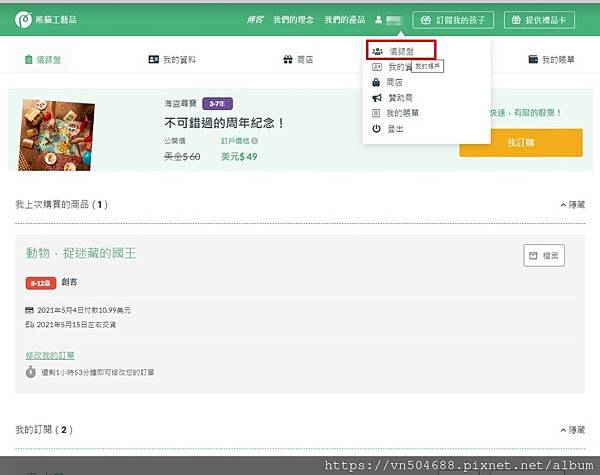Click the orange 我訂購 button
Screen dimensions: 600x475
click(521, 143)
